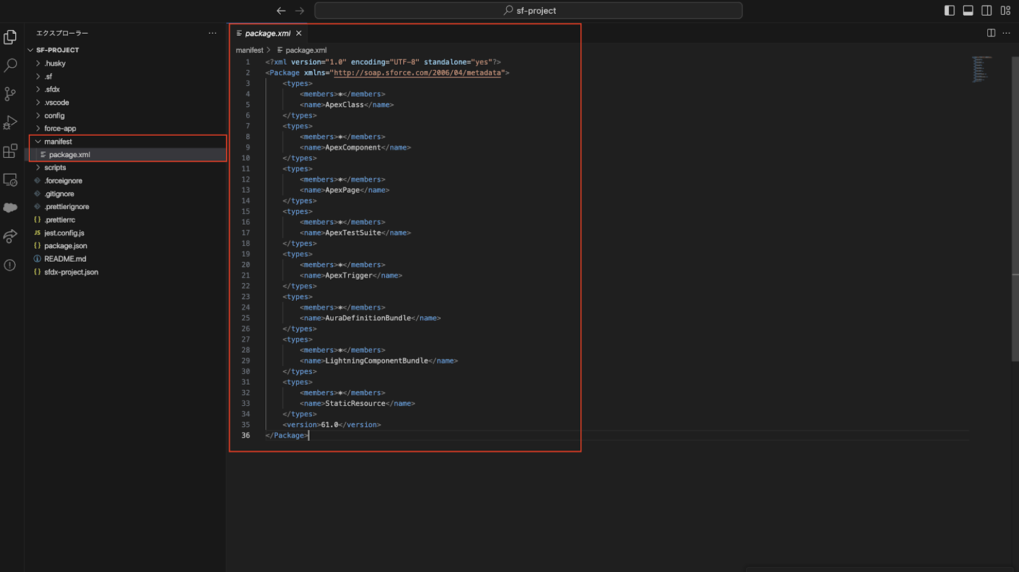Expand the .vscode folder
1019x572 pixels.
[56, 103]
